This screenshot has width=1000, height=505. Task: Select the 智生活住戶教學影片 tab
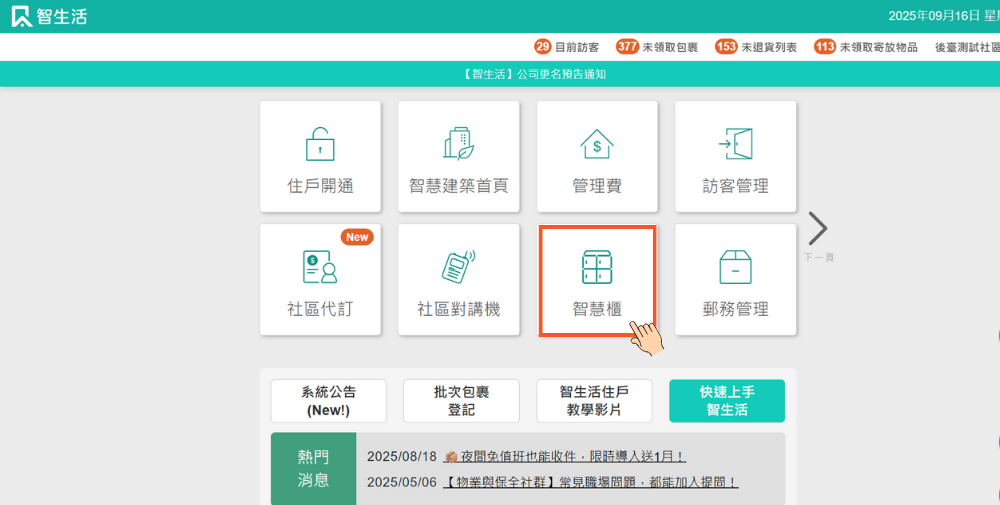[594, 401]
